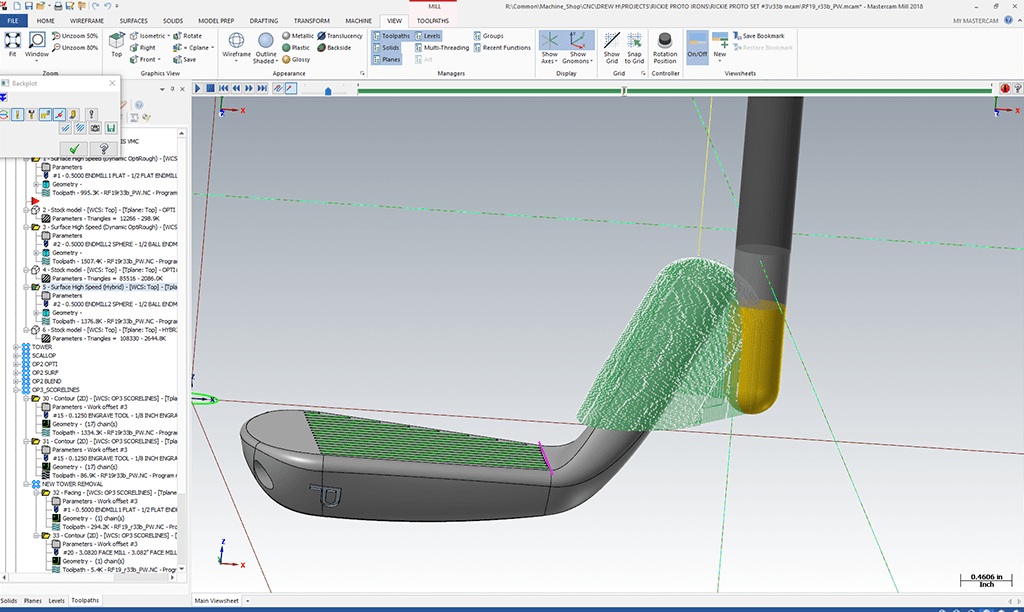
Task: Open the SURFACES ribbon tab
Action: 134,21
